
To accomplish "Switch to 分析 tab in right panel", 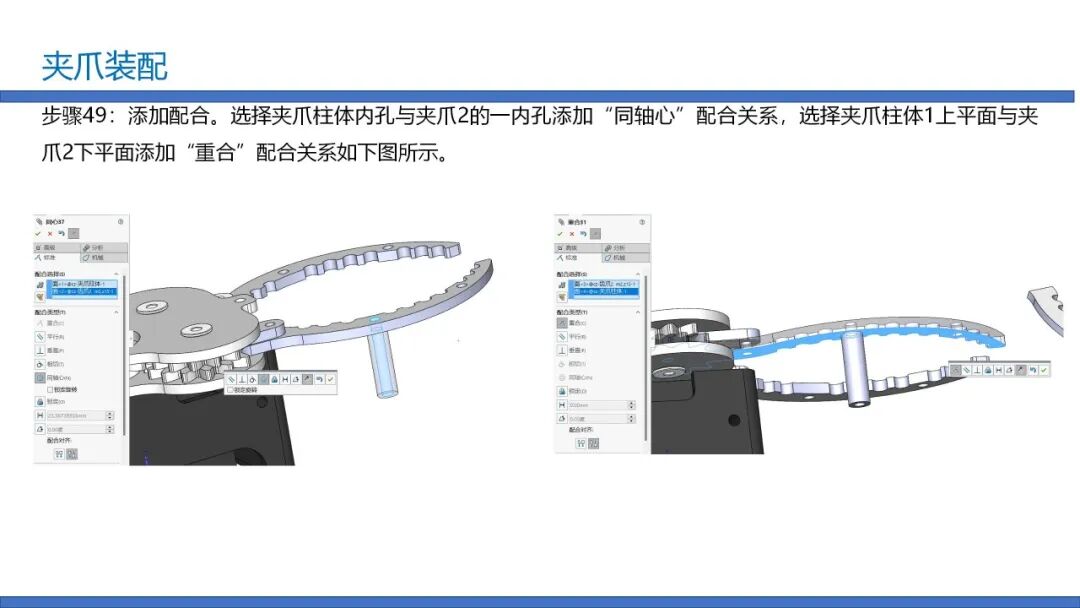I will tap(626, 247).
